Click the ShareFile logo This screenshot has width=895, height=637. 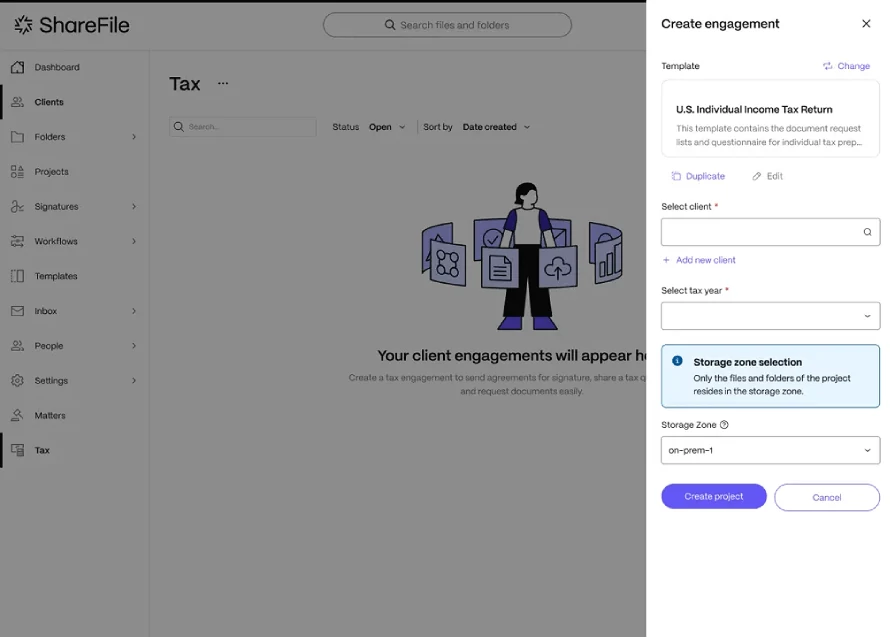click(x=72, y=25)
